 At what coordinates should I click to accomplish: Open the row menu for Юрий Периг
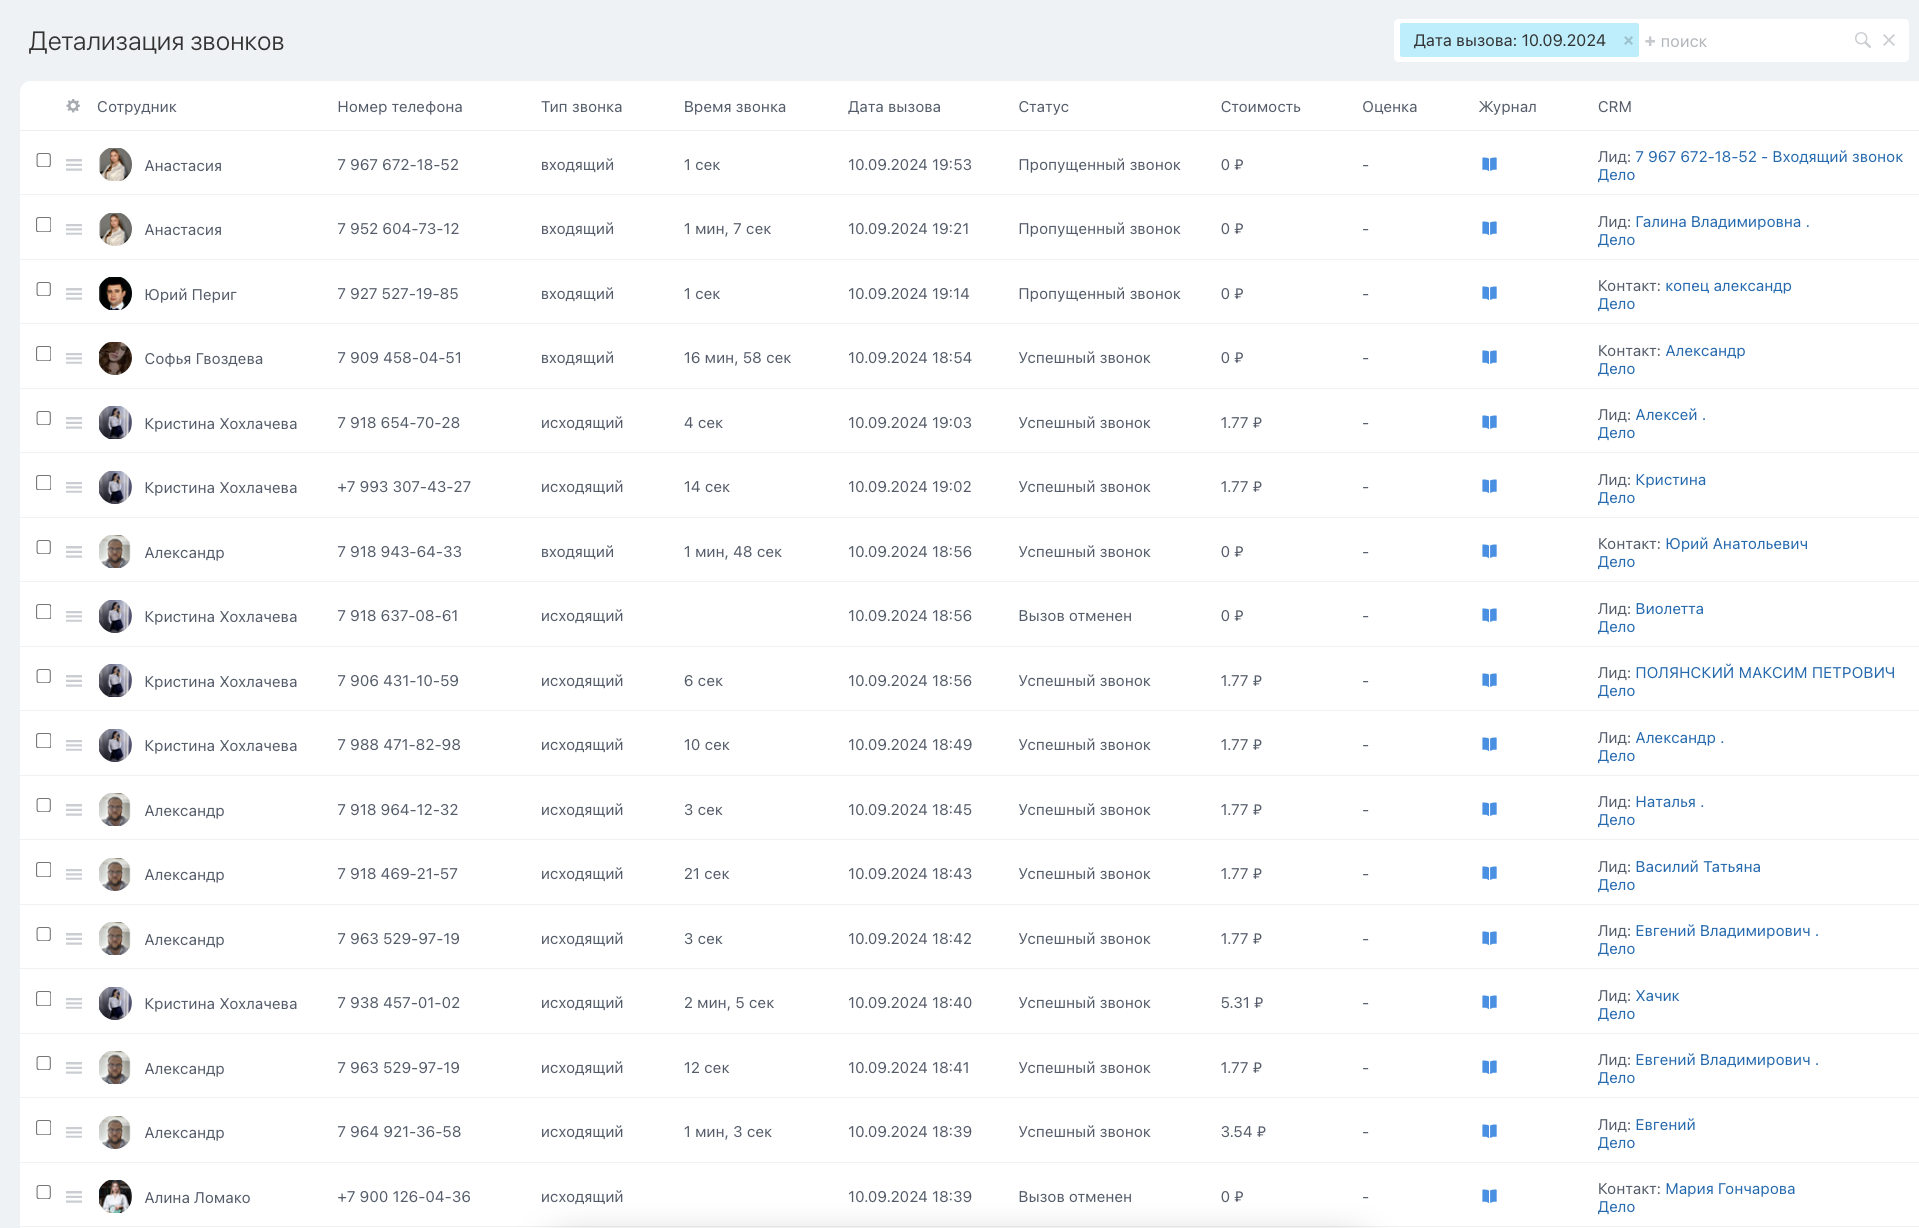(74, 294)
